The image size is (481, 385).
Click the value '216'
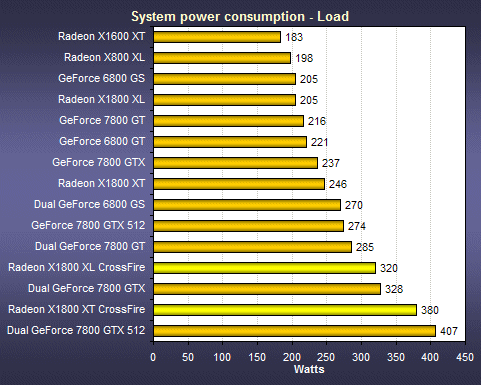click(x=317, y=121)
